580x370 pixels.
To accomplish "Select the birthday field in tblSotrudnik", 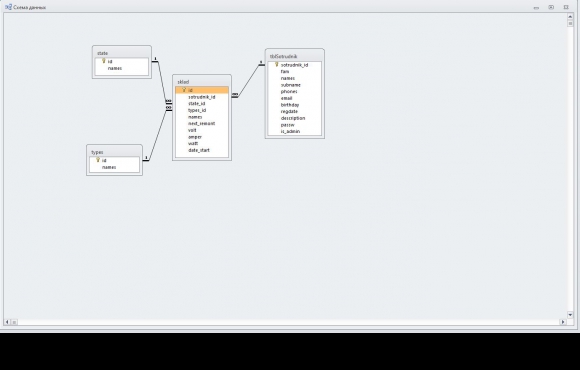I will [295, 105].
